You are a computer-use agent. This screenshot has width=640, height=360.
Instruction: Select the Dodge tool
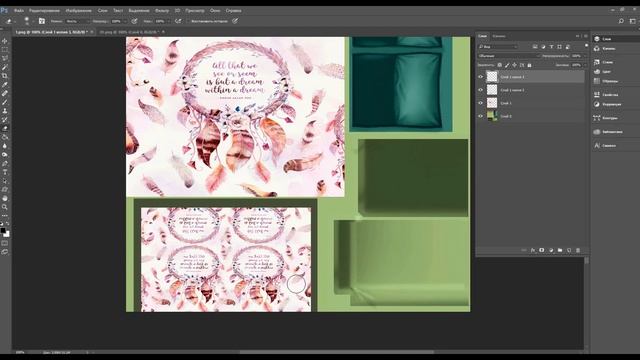pyautogui.click(x=5, y=155)
